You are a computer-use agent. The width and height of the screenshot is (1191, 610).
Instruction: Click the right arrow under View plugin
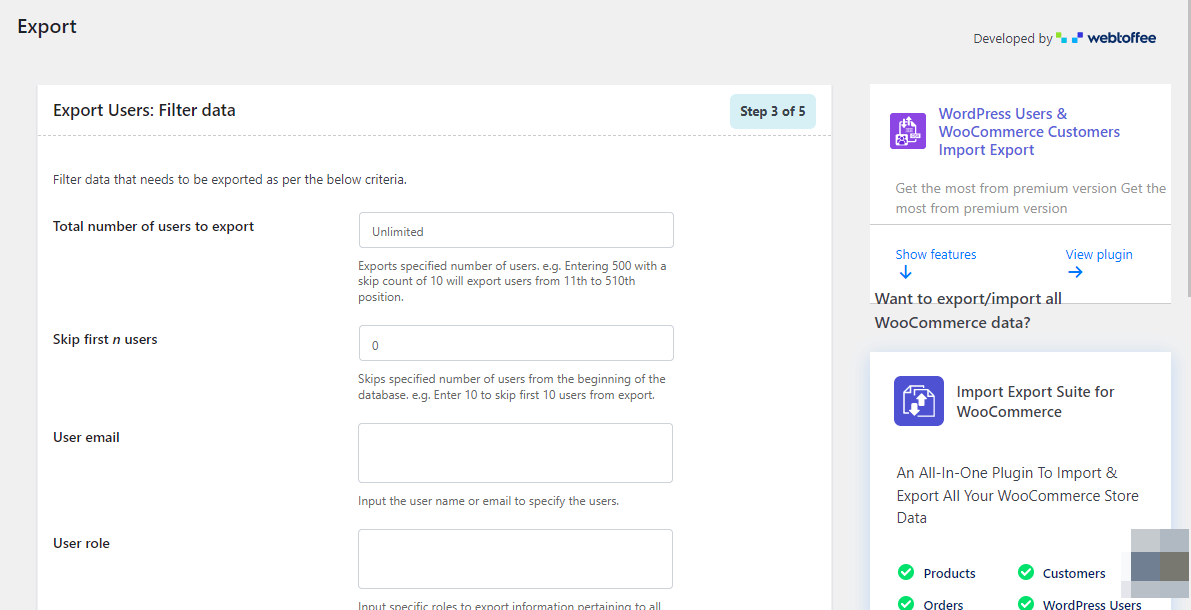click(1075, 272)
